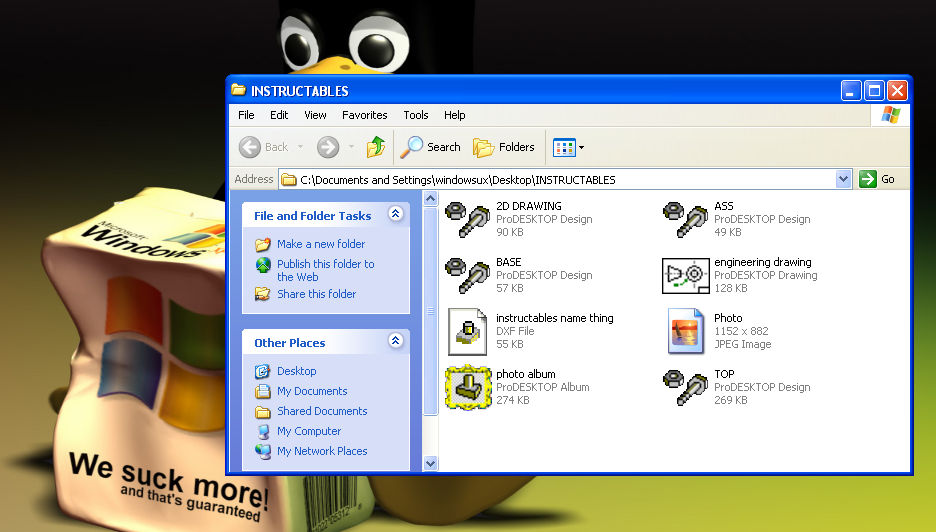936x532 pixels.
Task: Click the My Network Places icon
Action: coord(263,451)
